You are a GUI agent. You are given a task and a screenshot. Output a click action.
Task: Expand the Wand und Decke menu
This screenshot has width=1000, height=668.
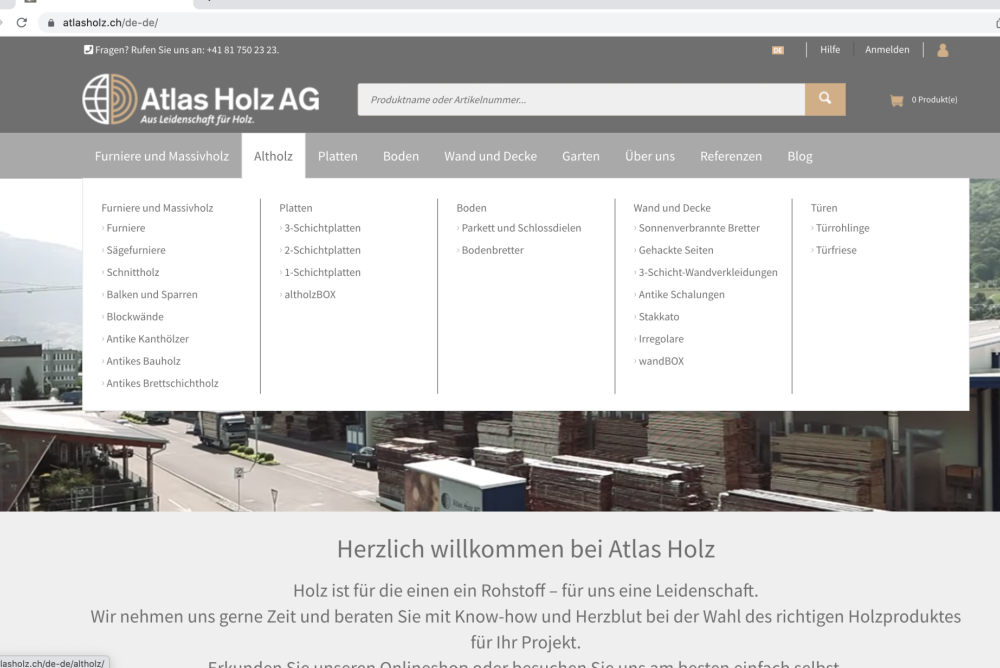(x=490, y=156)
